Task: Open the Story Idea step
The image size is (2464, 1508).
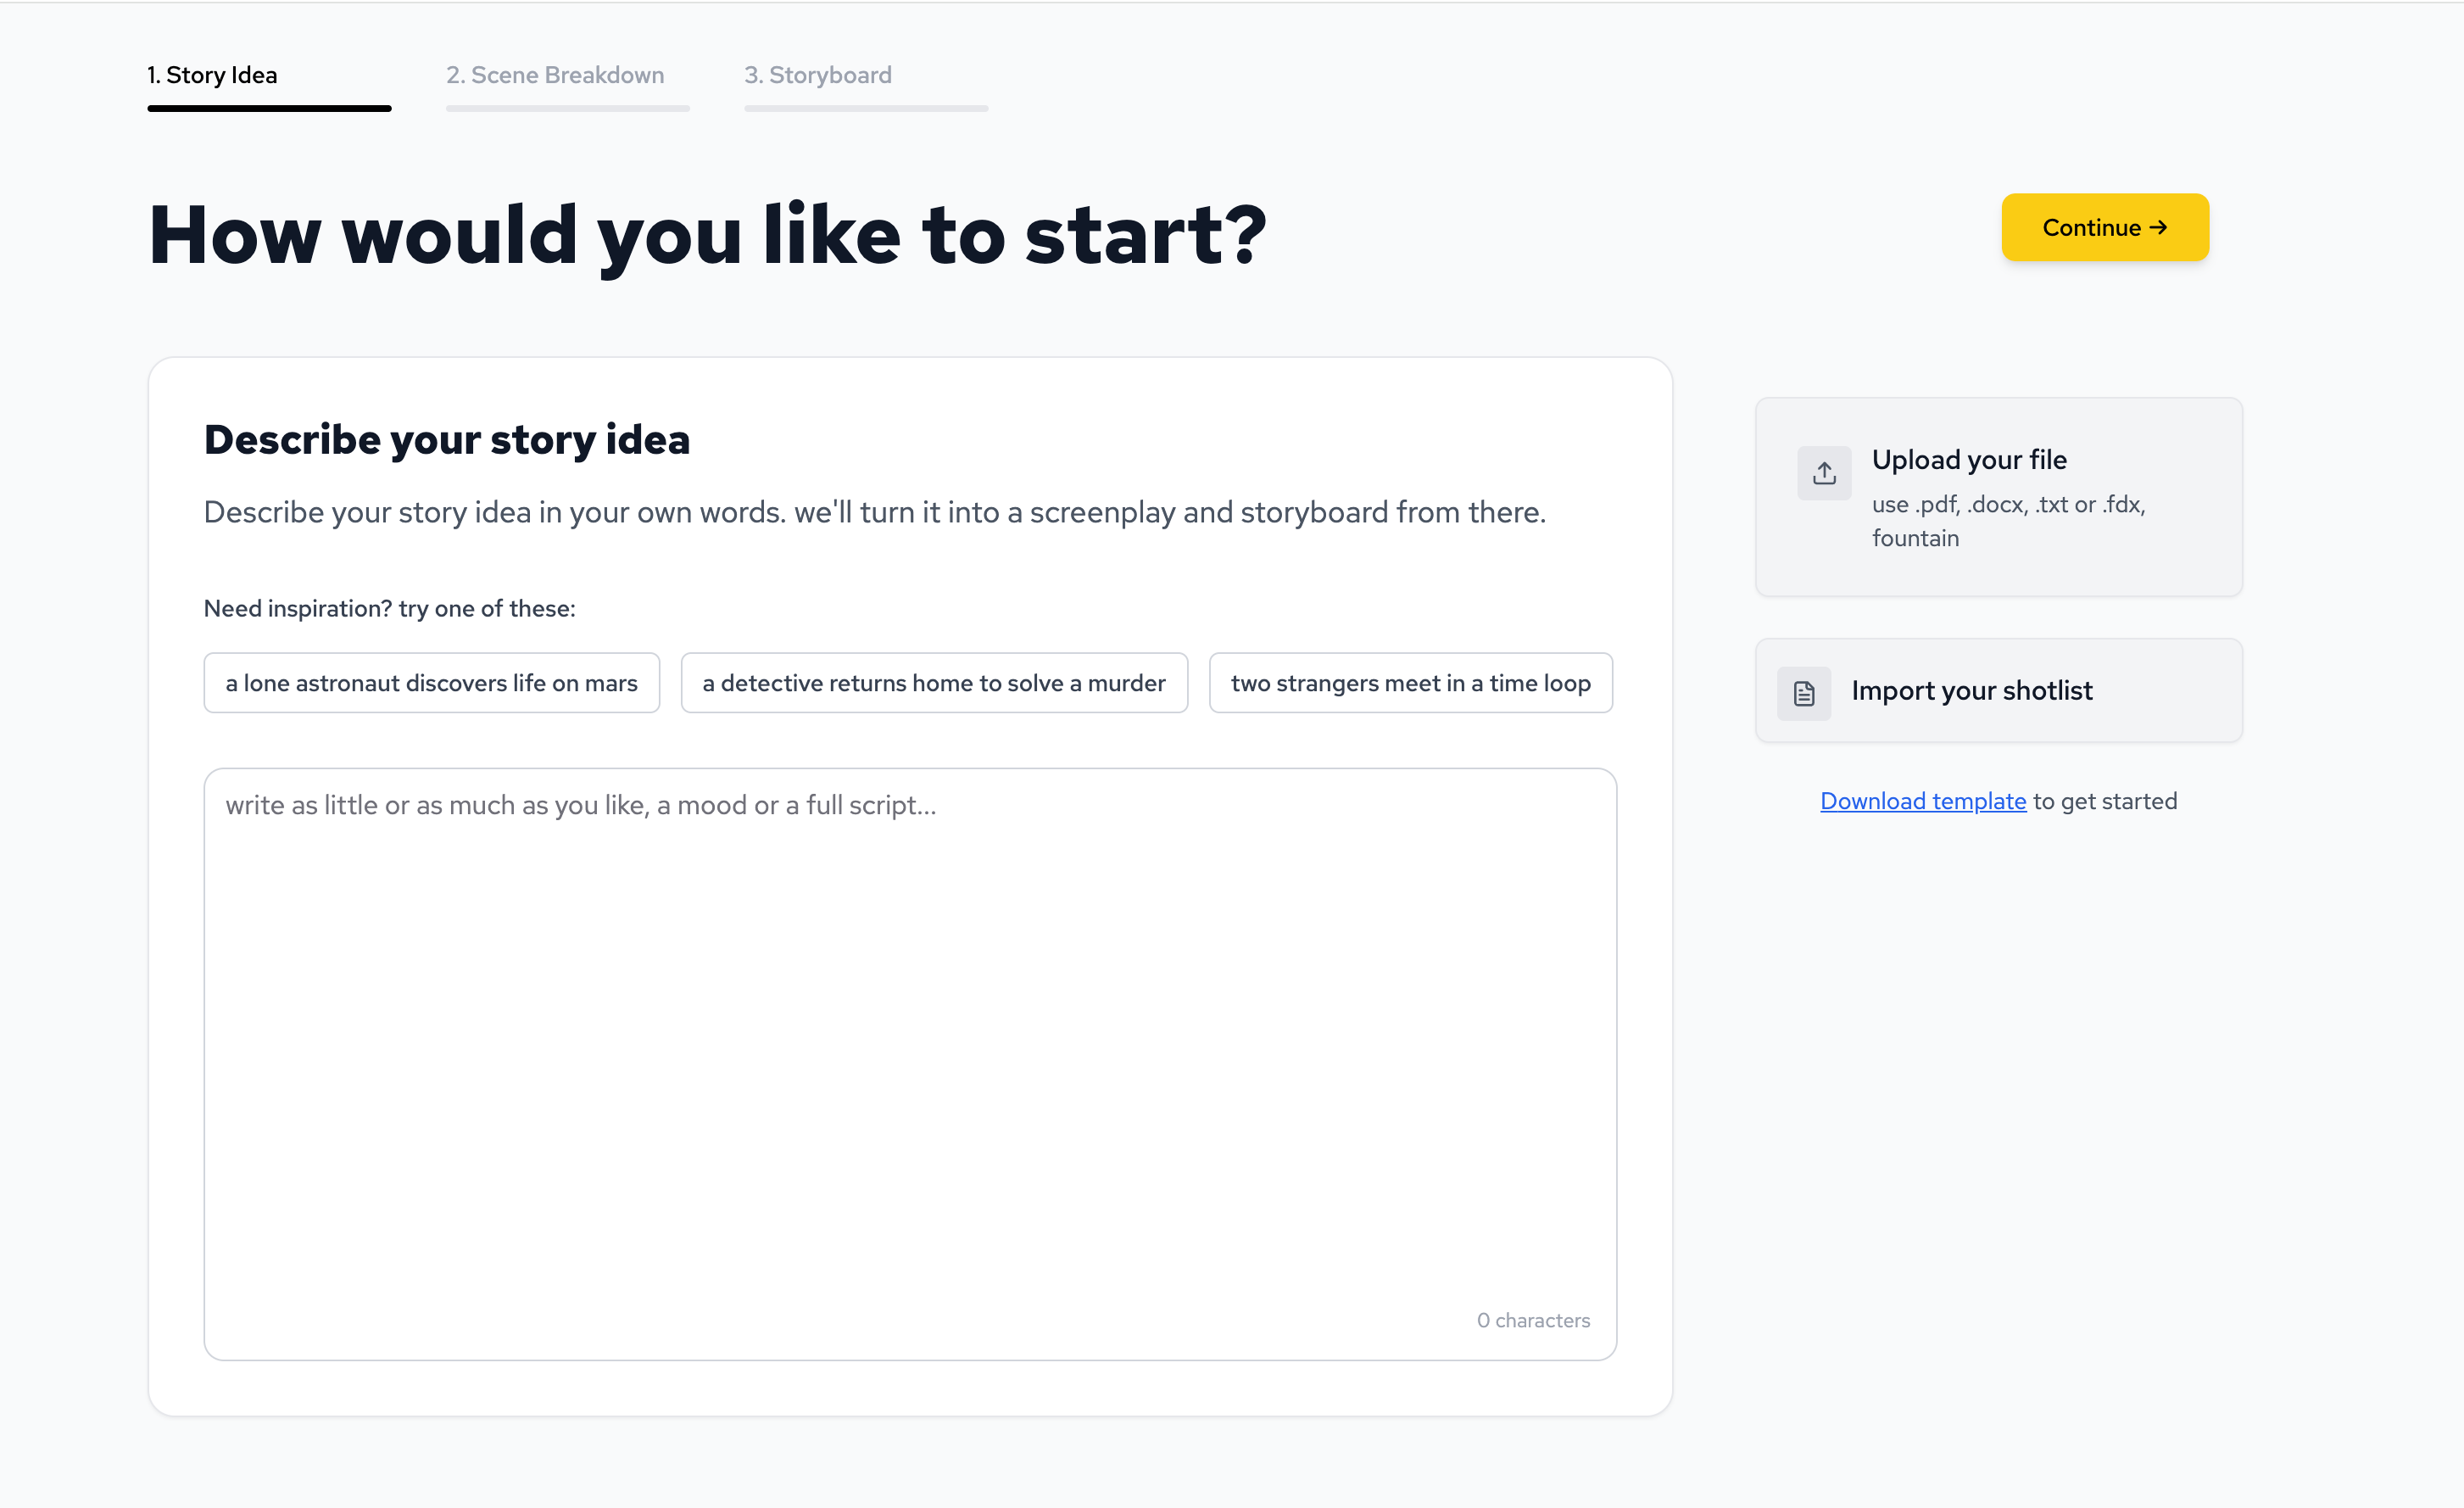Action: 213,75
